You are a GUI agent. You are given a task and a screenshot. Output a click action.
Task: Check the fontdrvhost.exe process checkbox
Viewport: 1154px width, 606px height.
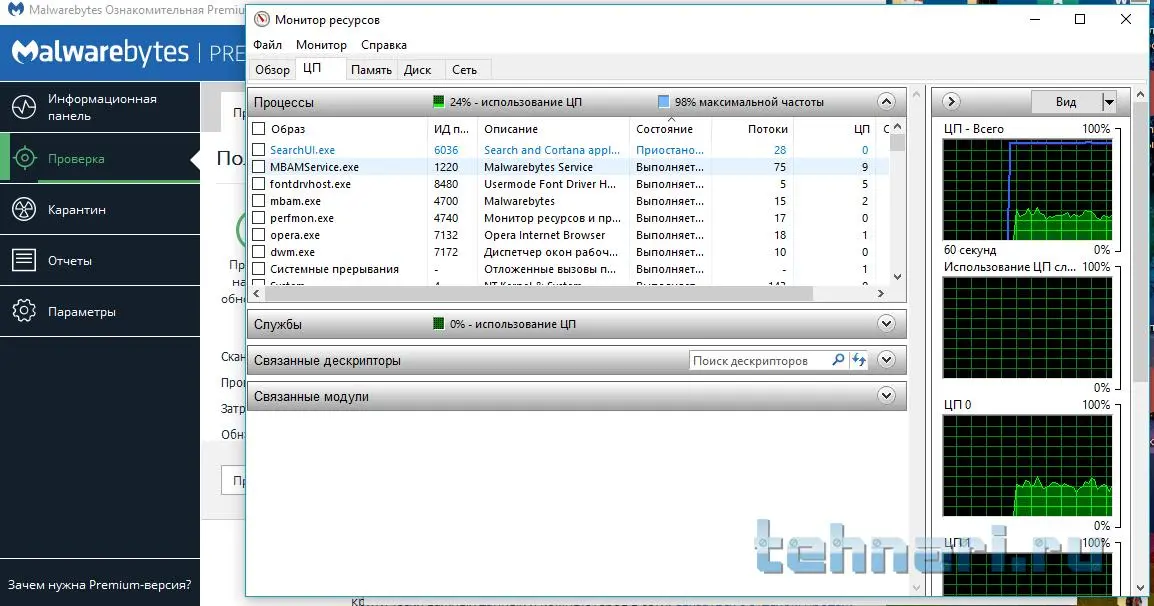tap(258, 184)
